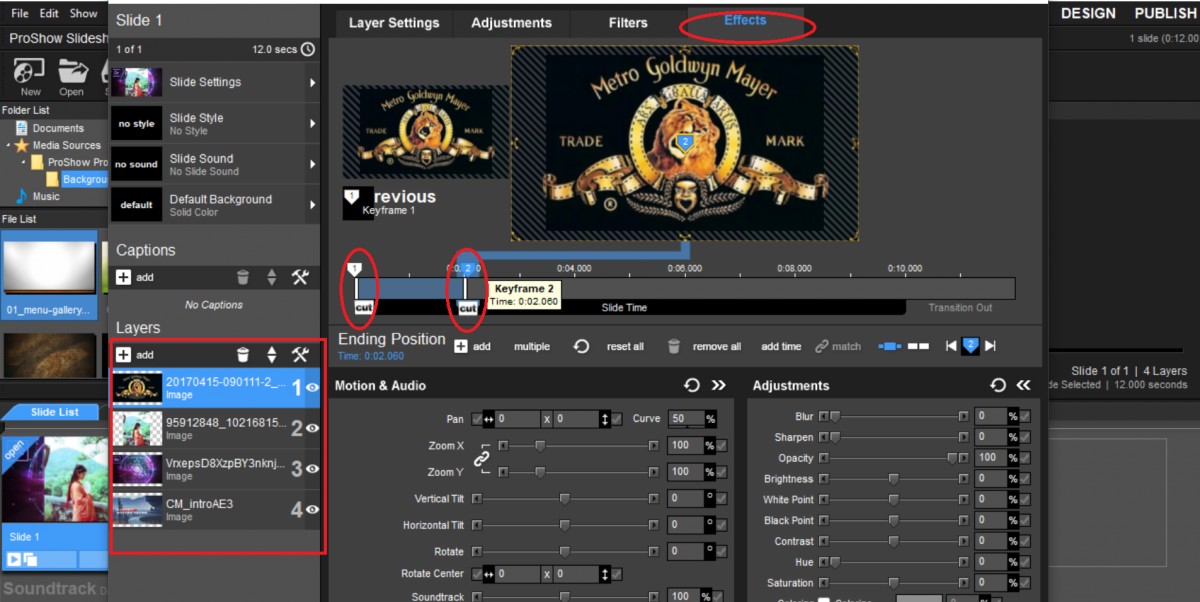Switch to the Effects tab

(745, 20)
